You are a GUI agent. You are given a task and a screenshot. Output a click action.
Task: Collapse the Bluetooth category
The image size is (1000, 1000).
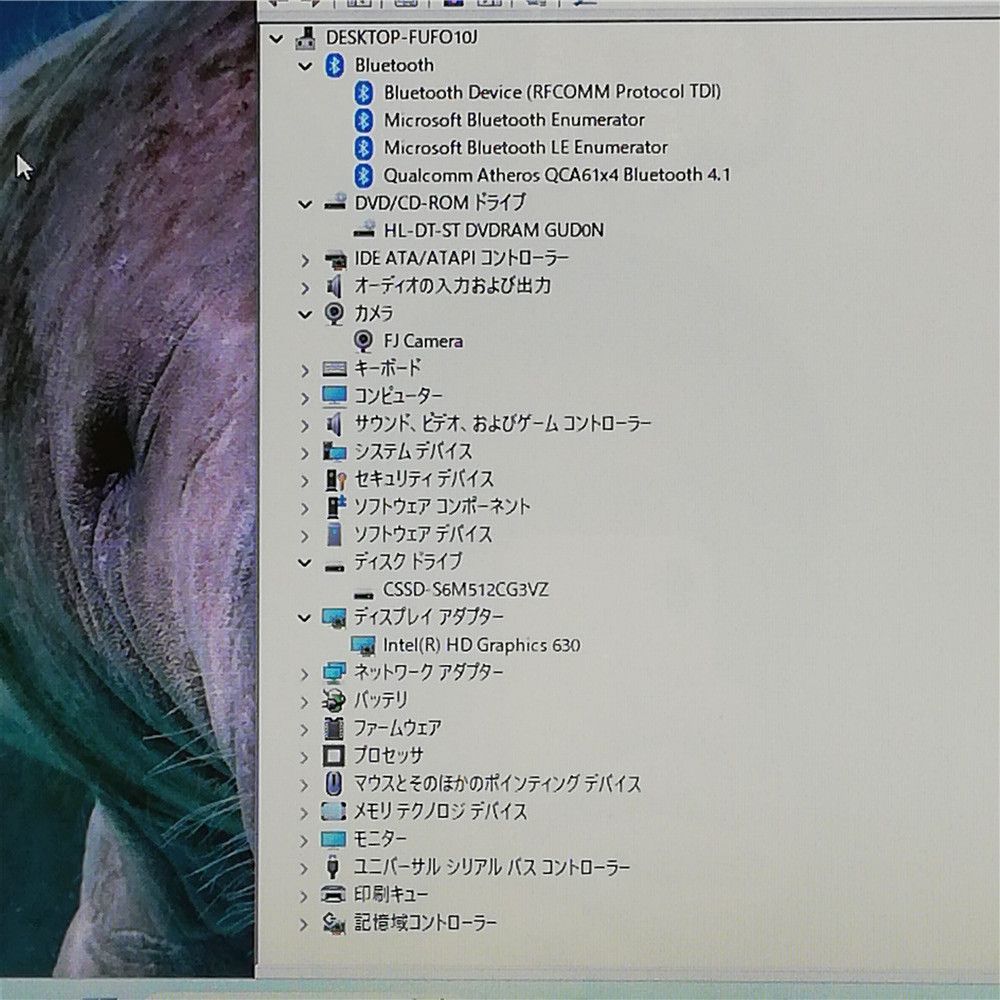click(x=305, y=66)
